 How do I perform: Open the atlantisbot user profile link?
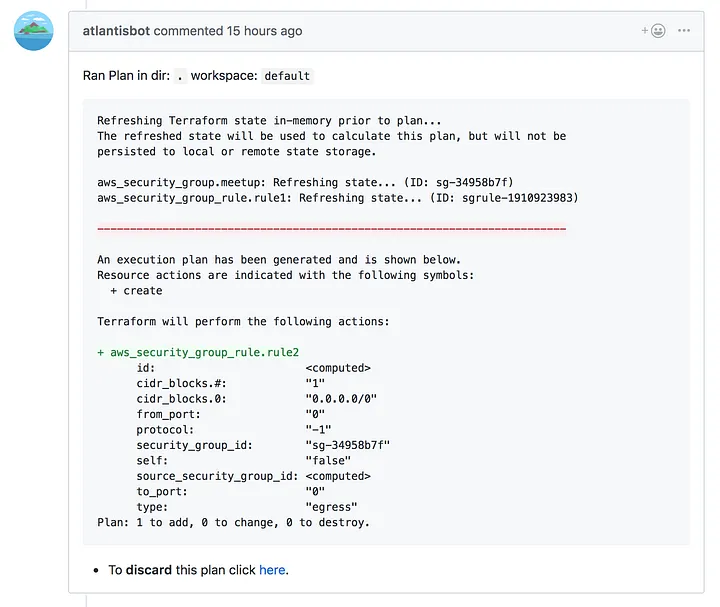point(116,31)
